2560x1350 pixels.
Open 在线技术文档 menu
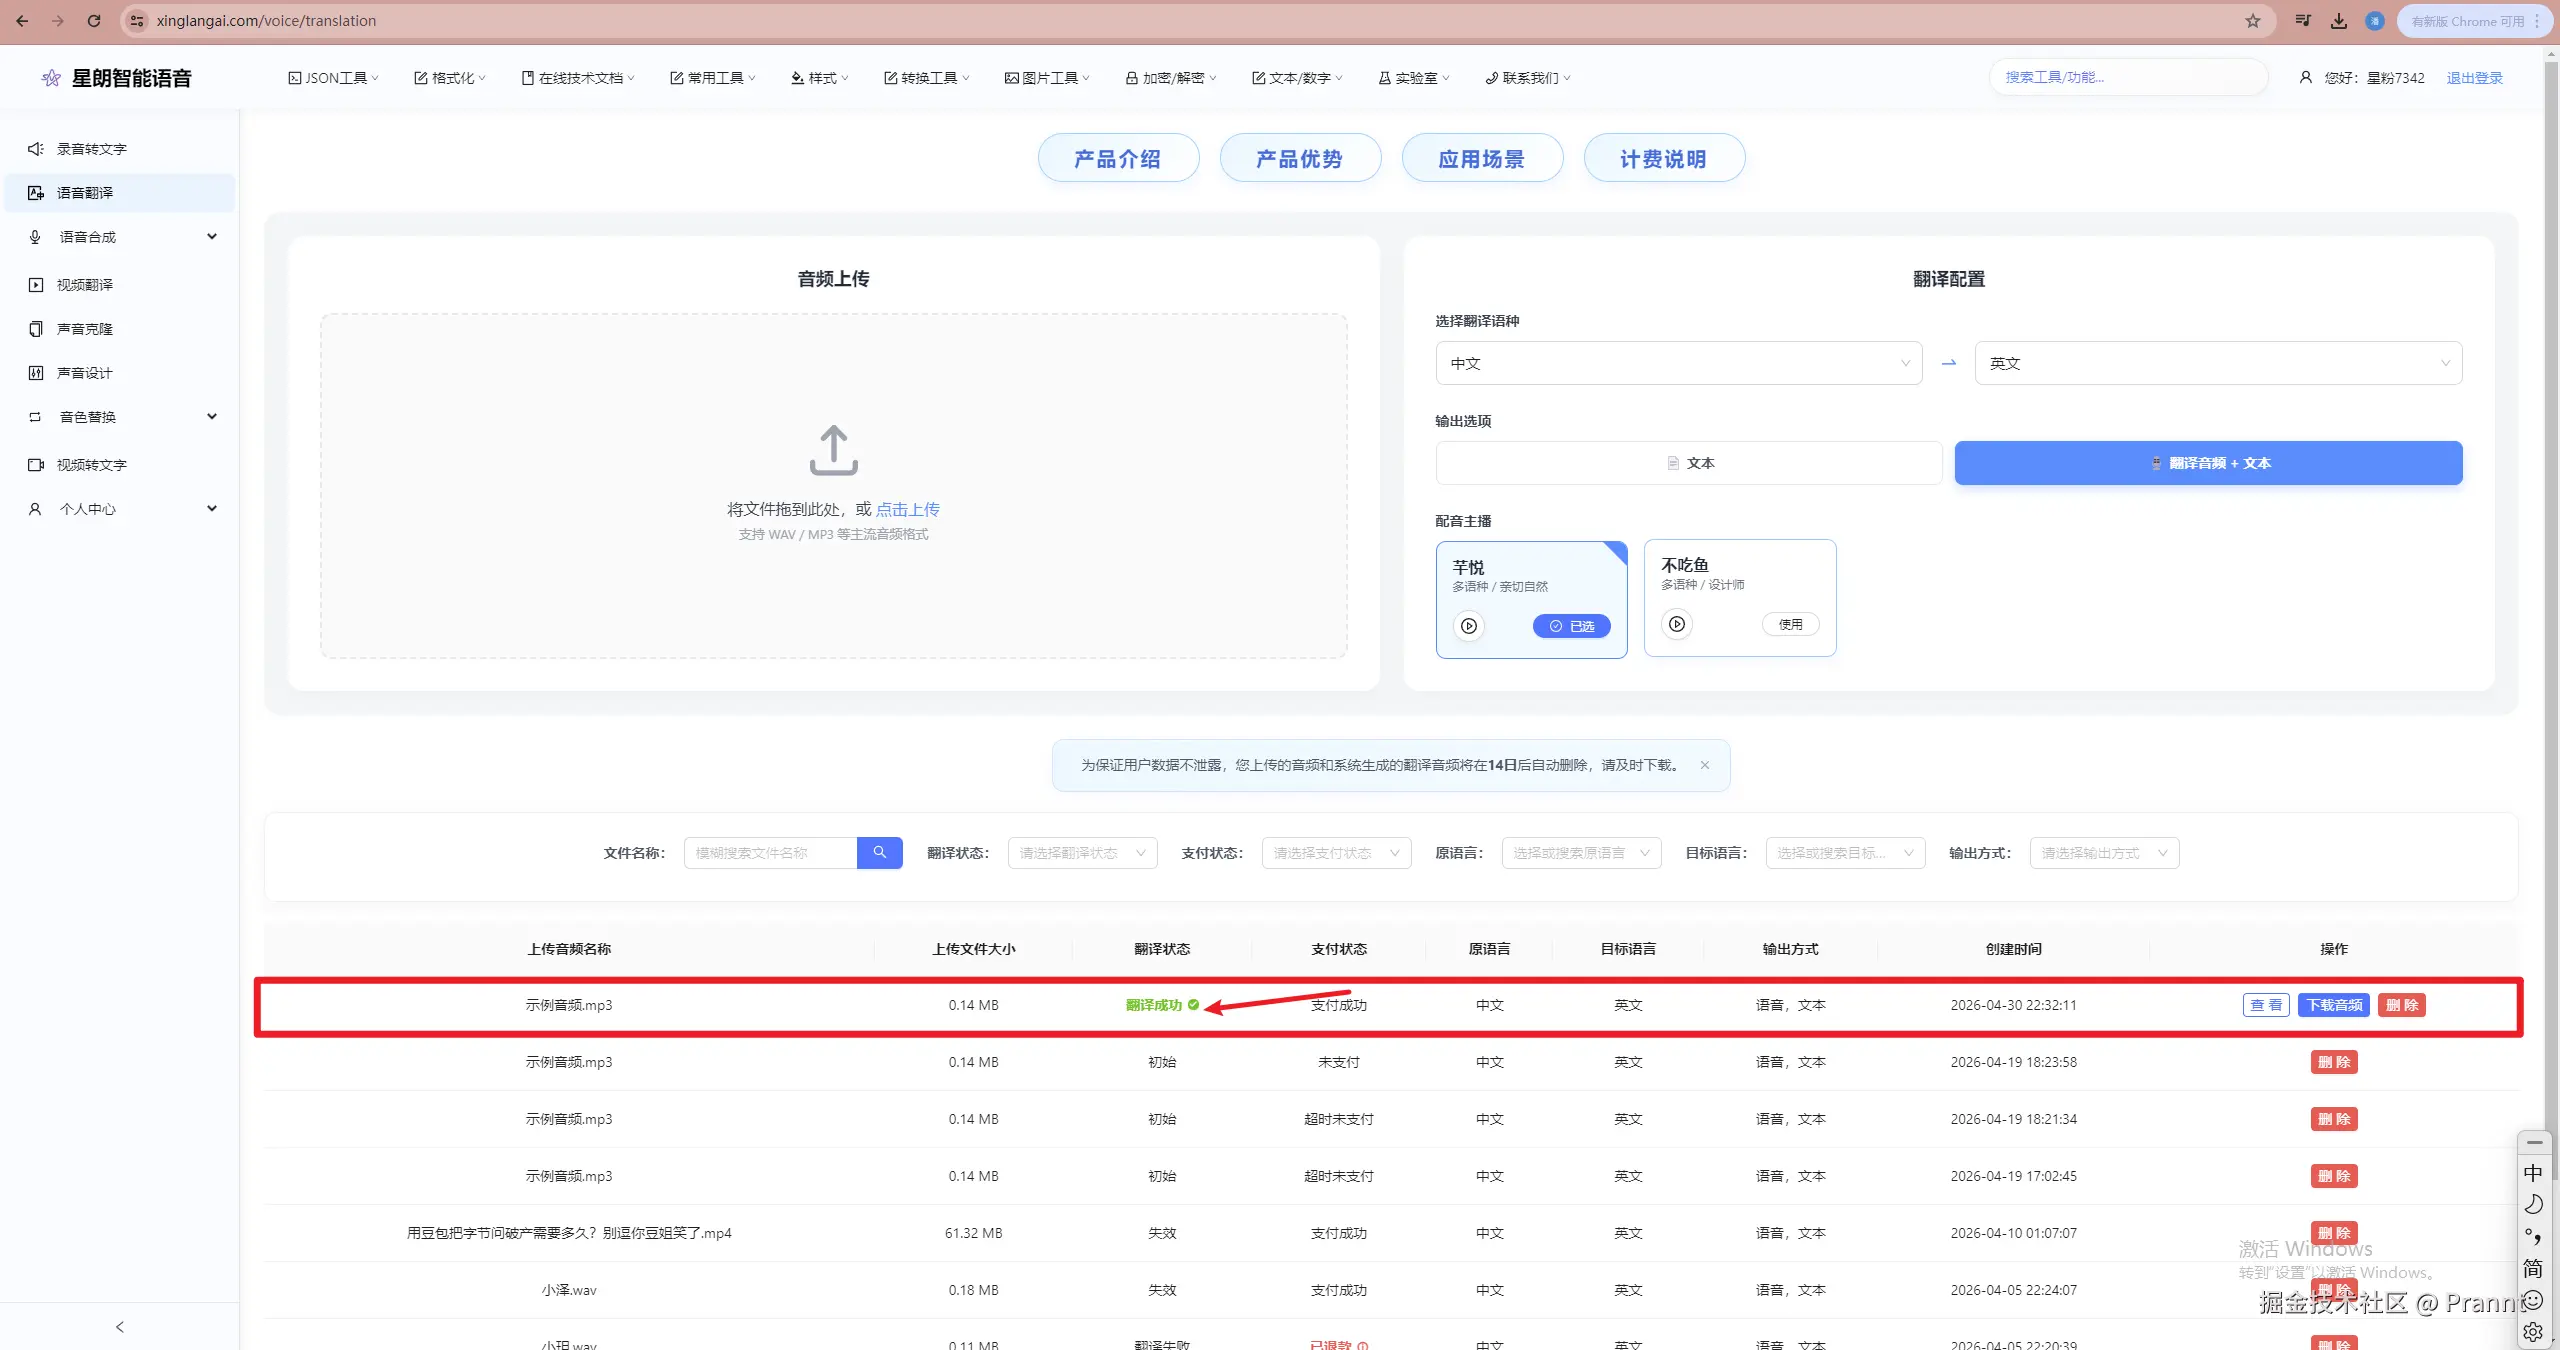578,78
